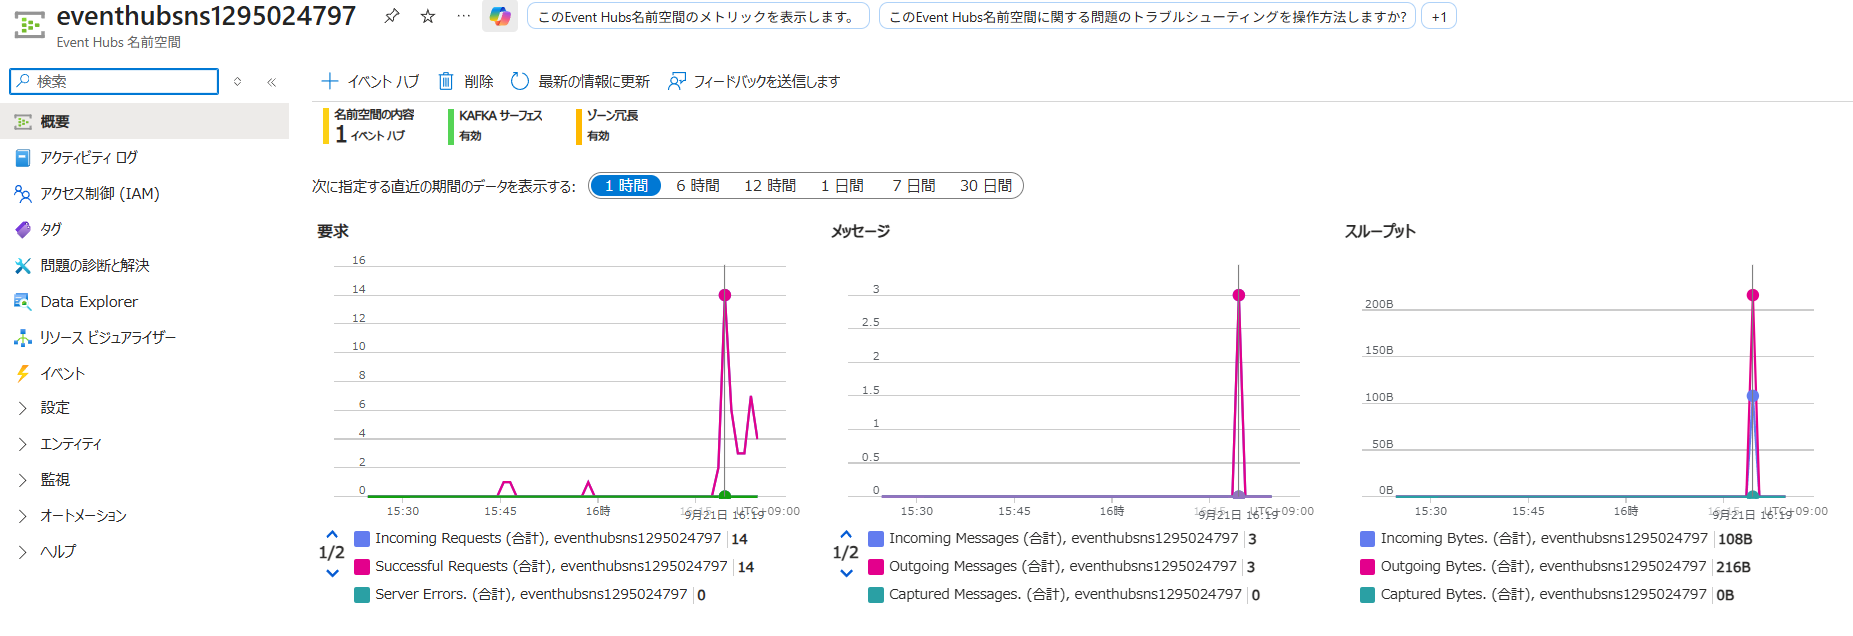Image resolution: width=1853 pixels, height=636 pixels.
Task: Click the refresh icon for 最新の情報に更新
Action: tap(520, 81)
